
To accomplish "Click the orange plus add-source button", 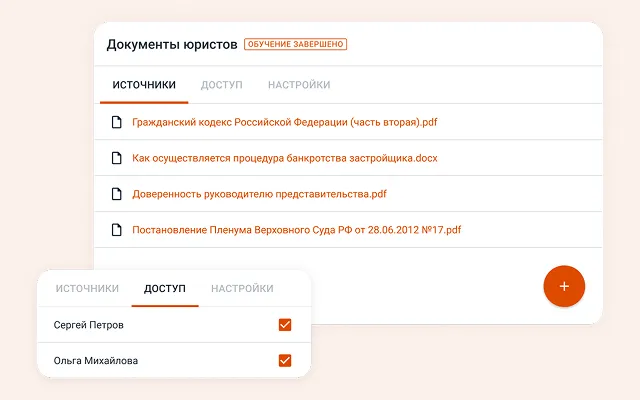I will (x=564, y=286).
